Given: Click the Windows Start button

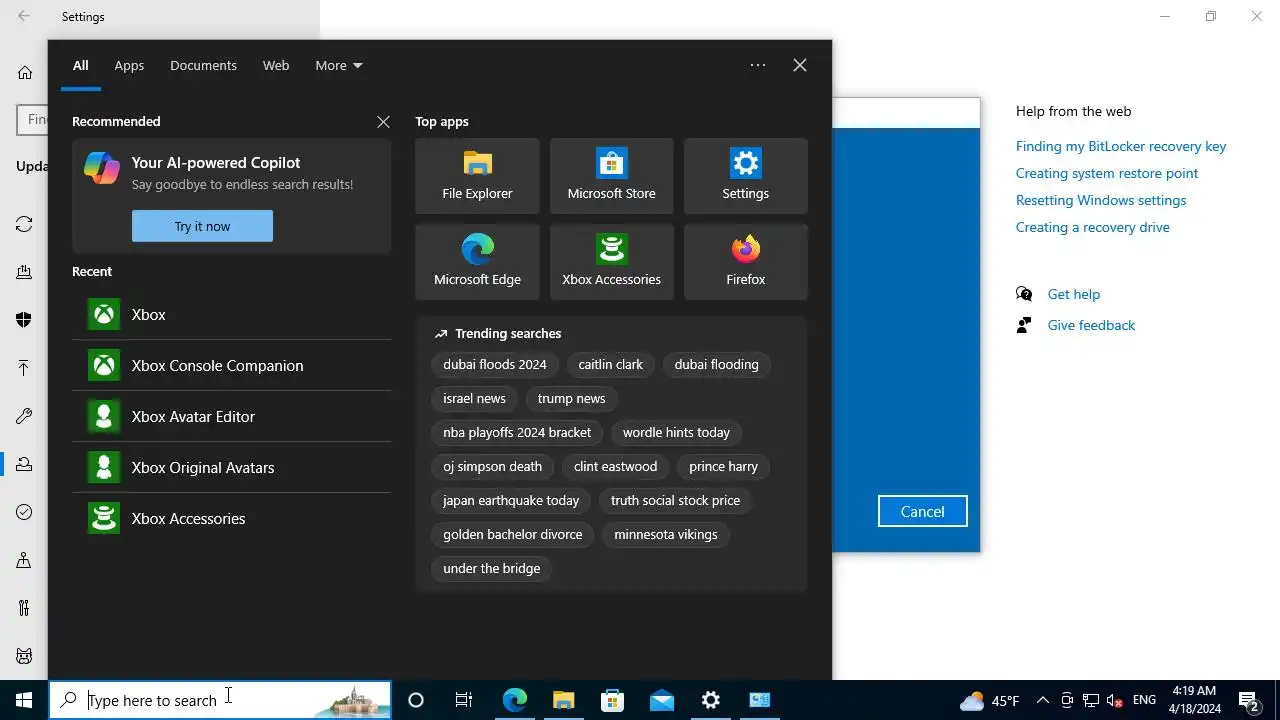Looking at the screenshot, I should pyautogui.click(x=24, y=700).
